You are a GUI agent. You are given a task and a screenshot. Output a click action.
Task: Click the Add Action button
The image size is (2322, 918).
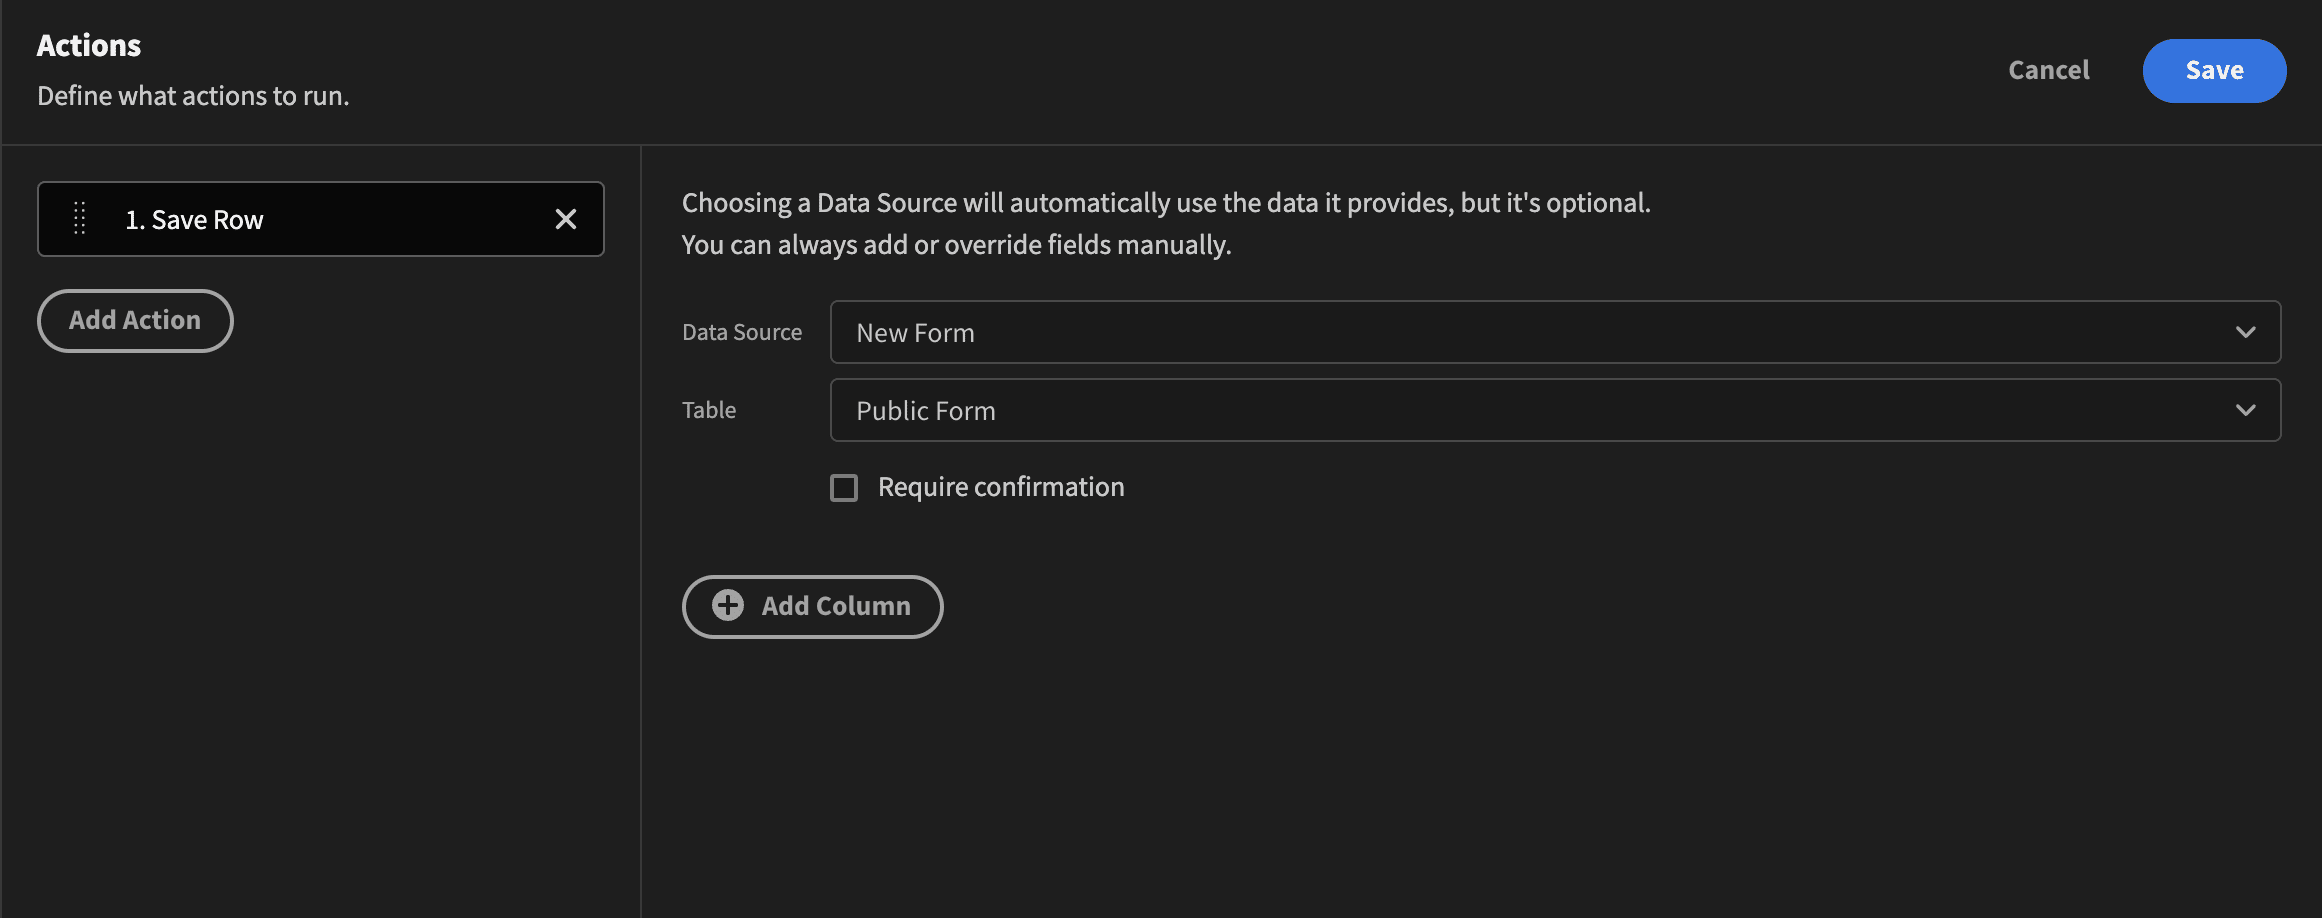tap(135, 321)
